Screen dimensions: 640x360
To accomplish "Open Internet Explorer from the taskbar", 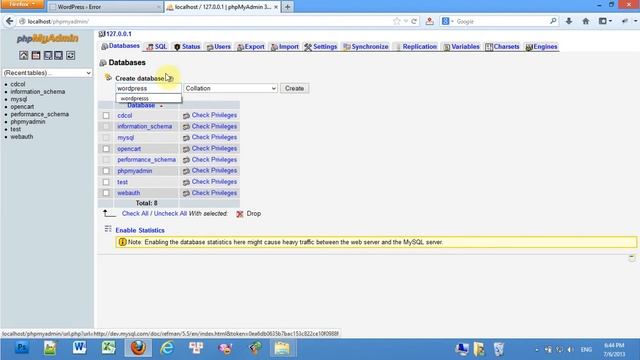I will click(x=167, y=348).
